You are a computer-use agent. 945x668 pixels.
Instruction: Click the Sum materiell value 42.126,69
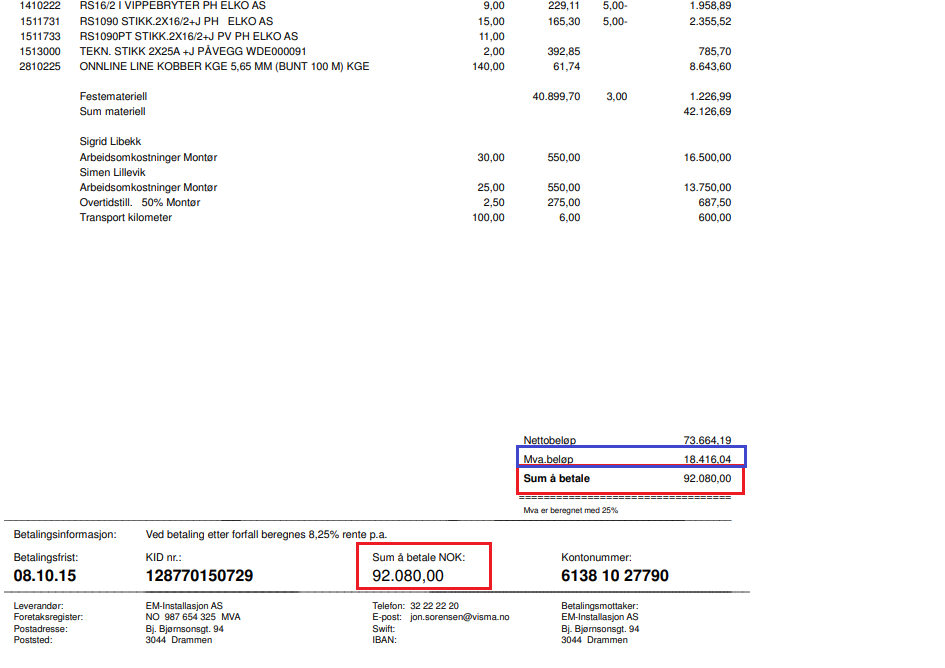[x=707, y=112]
